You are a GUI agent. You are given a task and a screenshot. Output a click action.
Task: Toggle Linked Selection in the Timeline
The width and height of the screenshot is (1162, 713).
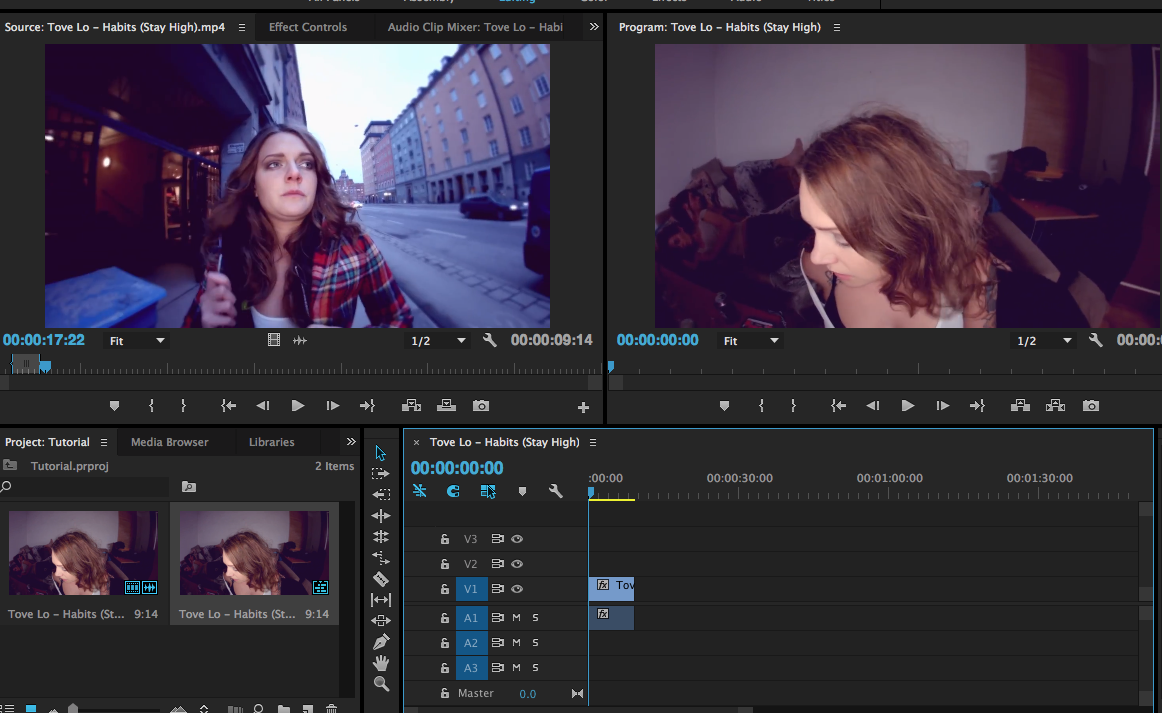coord(488,491)
